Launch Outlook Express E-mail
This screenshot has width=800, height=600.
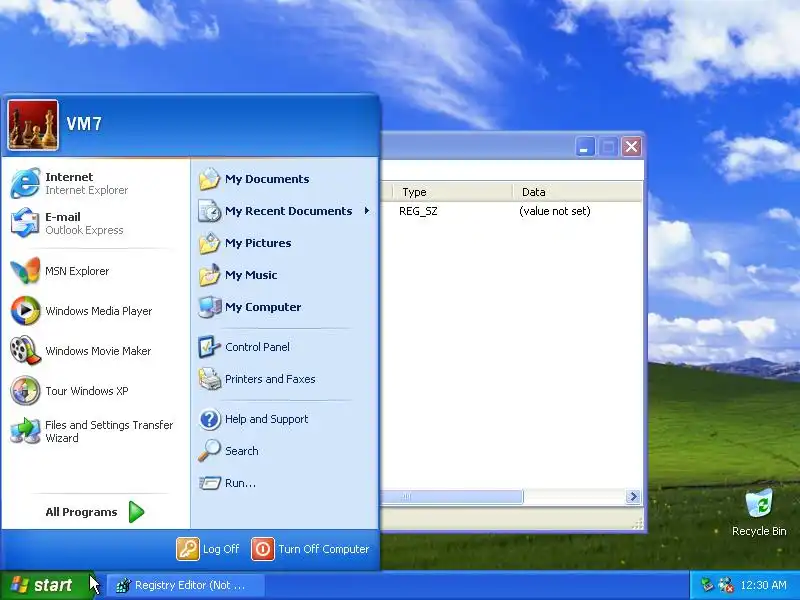[x=95, y=223]
